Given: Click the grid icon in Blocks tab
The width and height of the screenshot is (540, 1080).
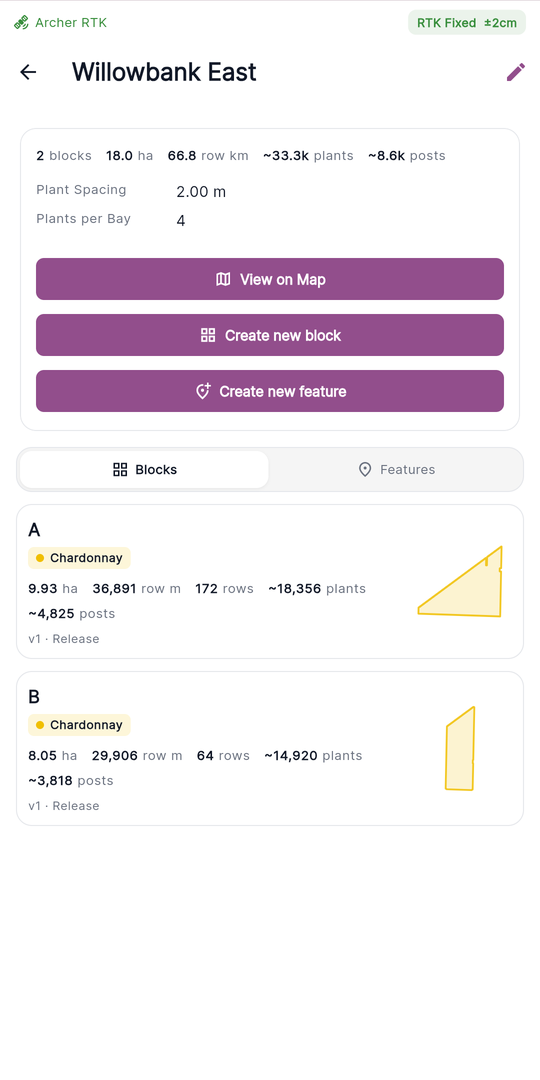Looking at the screenshot, I should [x=120, y=470].
